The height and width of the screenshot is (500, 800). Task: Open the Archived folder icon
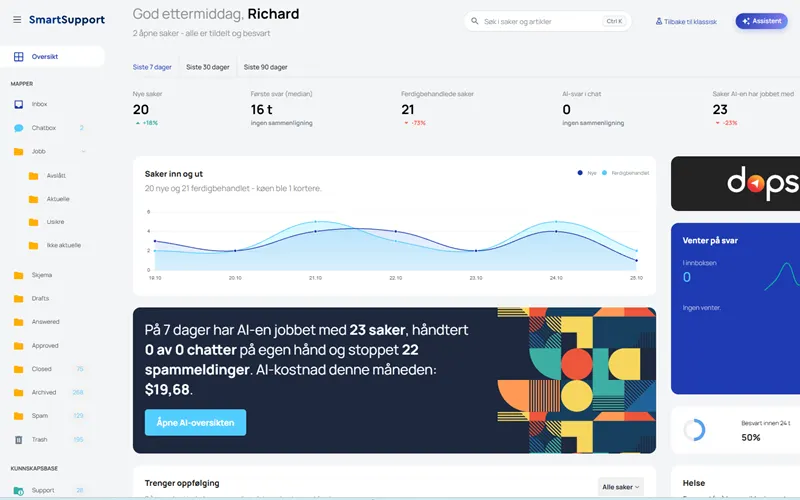click(18, 393)
